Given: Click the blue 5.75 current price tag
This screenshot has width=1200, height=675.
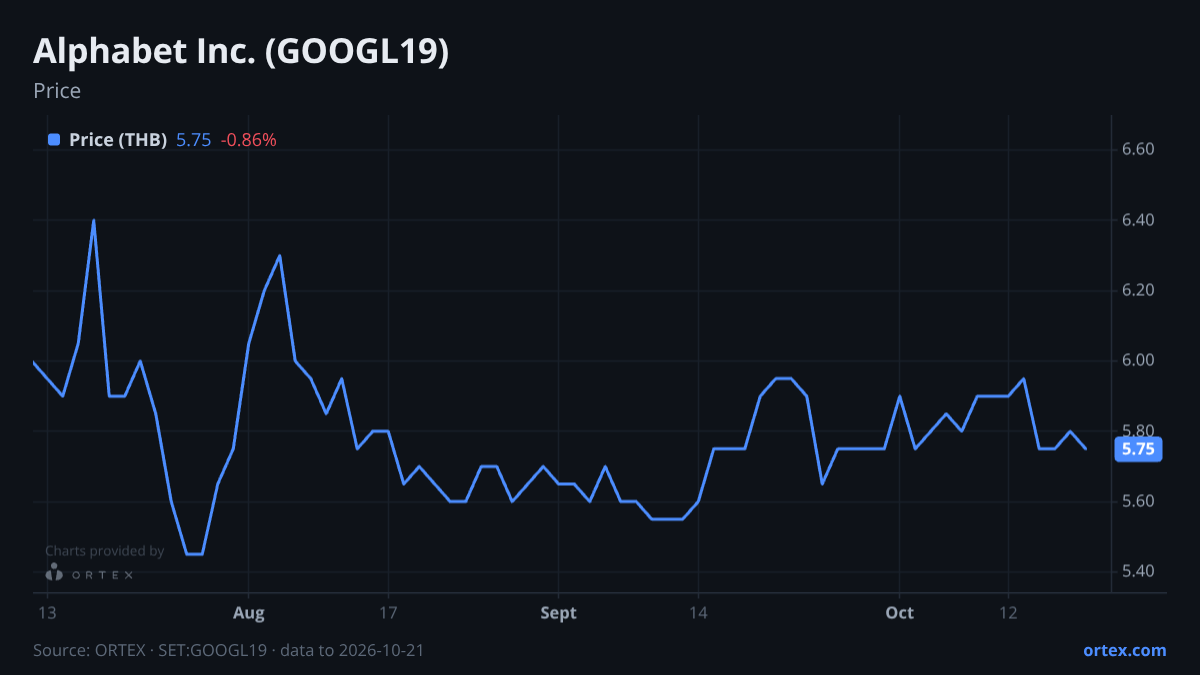Looking at the screenshot, I should point(1138,449).
